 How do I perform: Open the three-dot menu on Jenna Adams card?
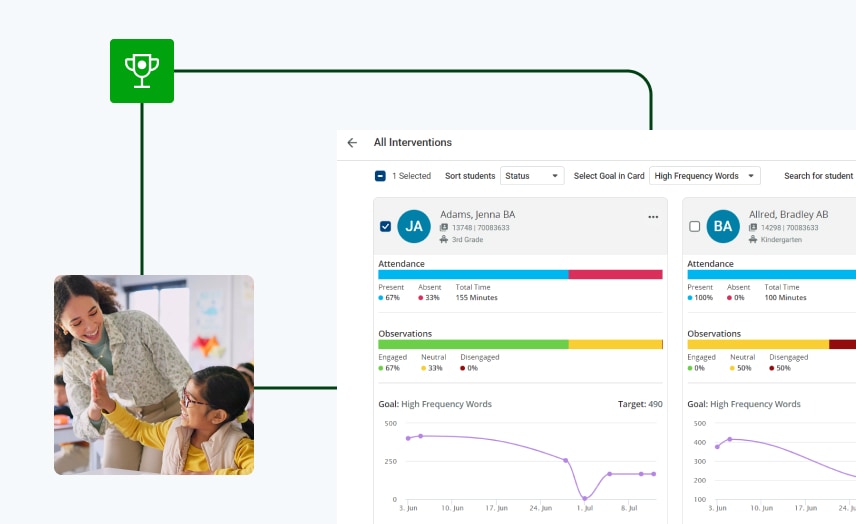[653, 217]
